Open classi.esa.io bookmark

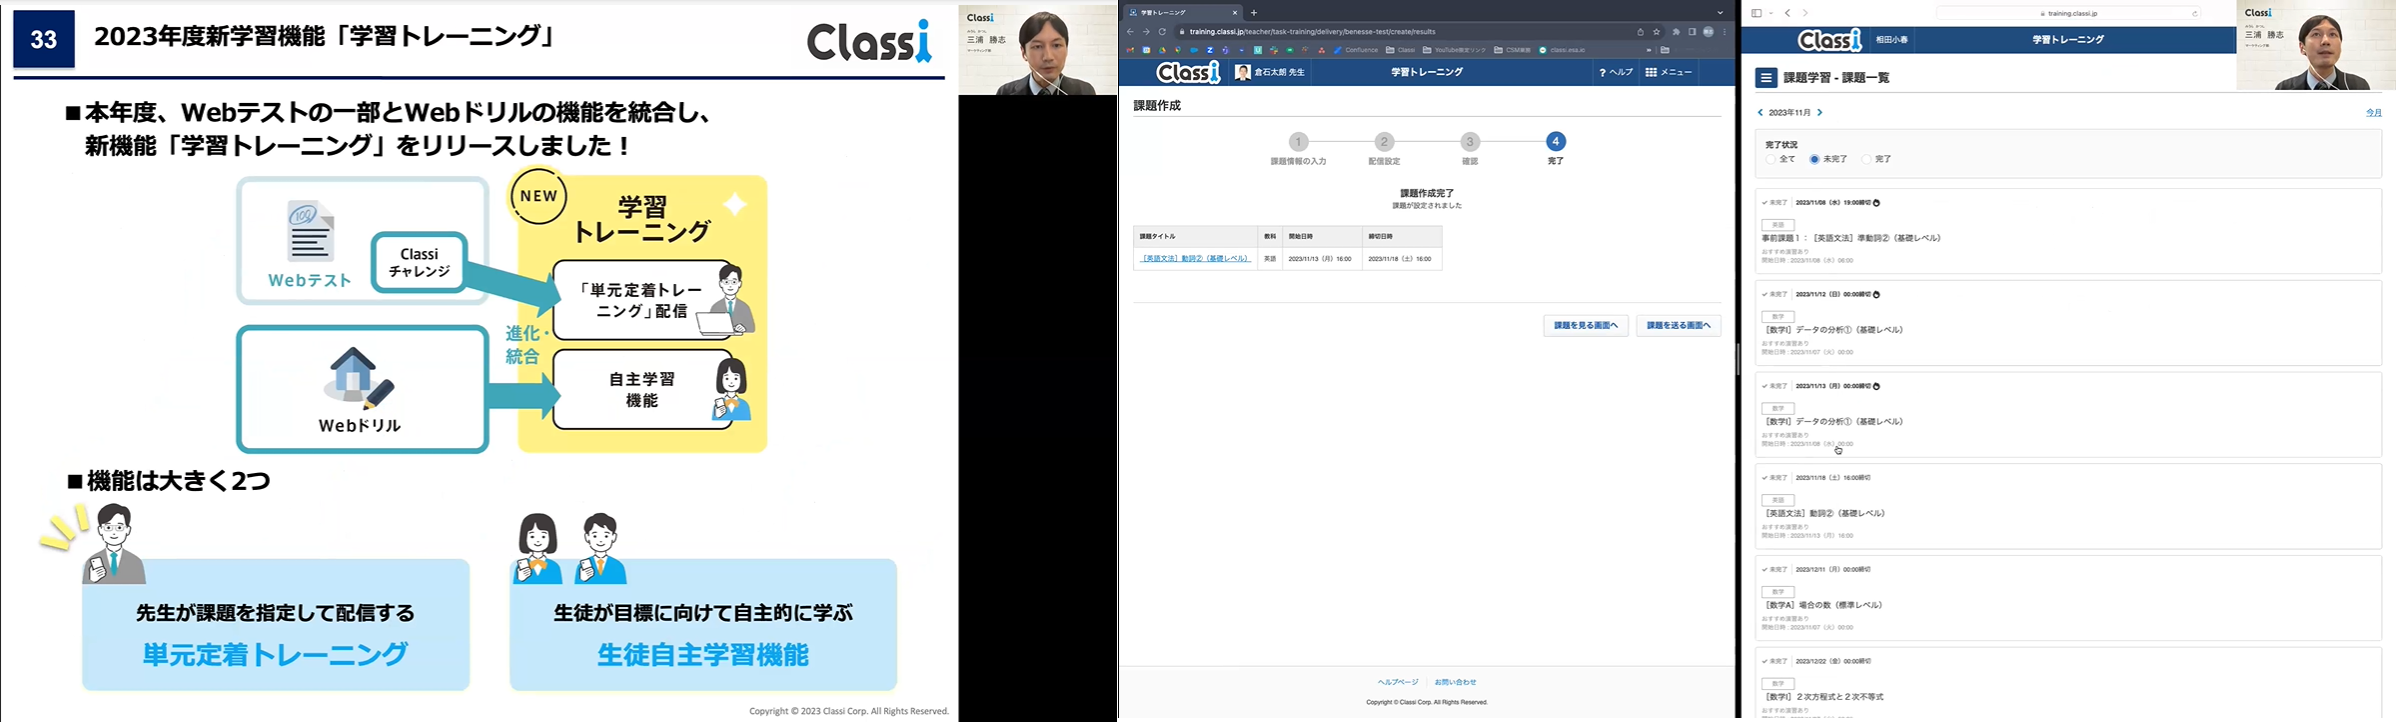[1562, 50]
